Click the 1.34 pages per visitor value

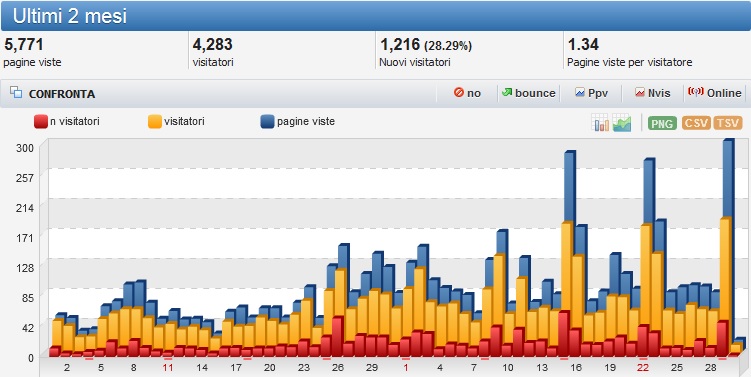583,45
